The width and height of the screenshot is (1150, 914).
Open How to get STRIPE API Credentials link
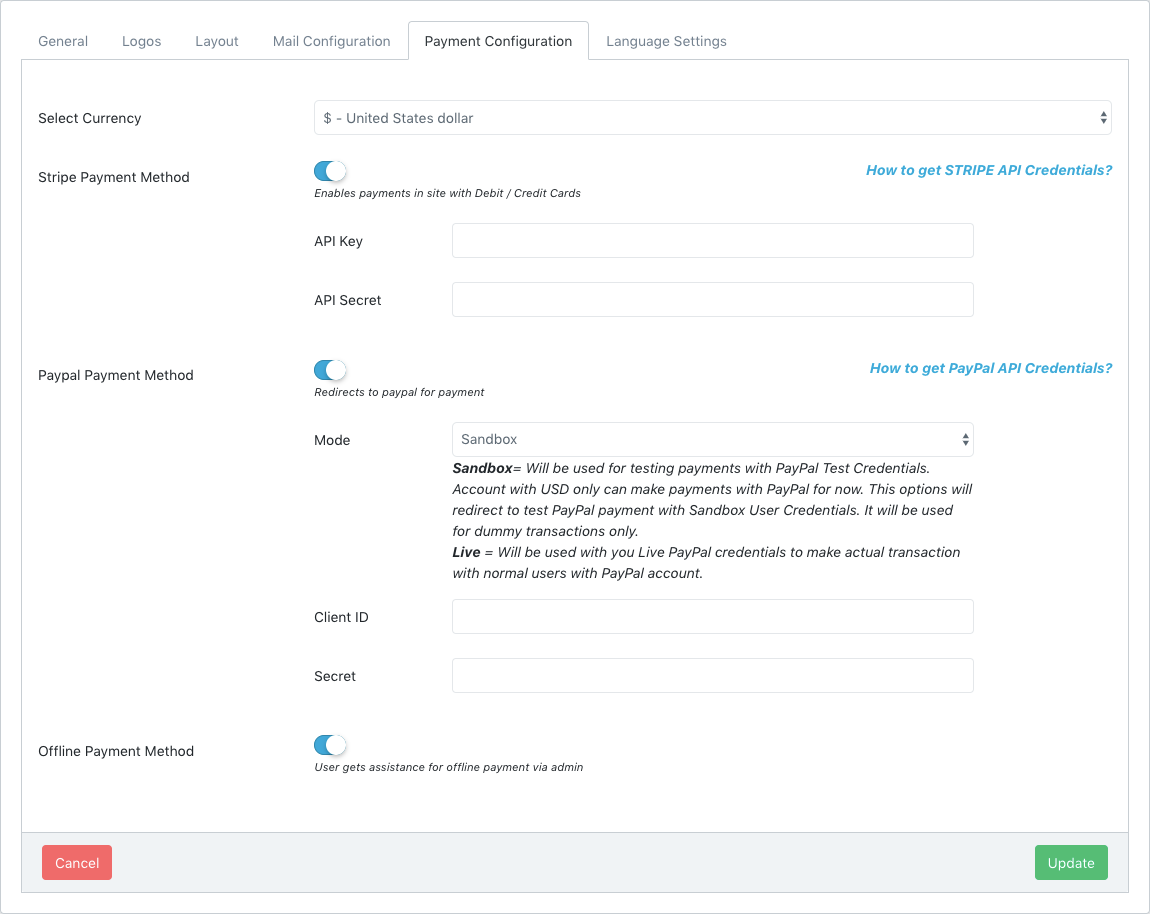click(x=988, y=170)
